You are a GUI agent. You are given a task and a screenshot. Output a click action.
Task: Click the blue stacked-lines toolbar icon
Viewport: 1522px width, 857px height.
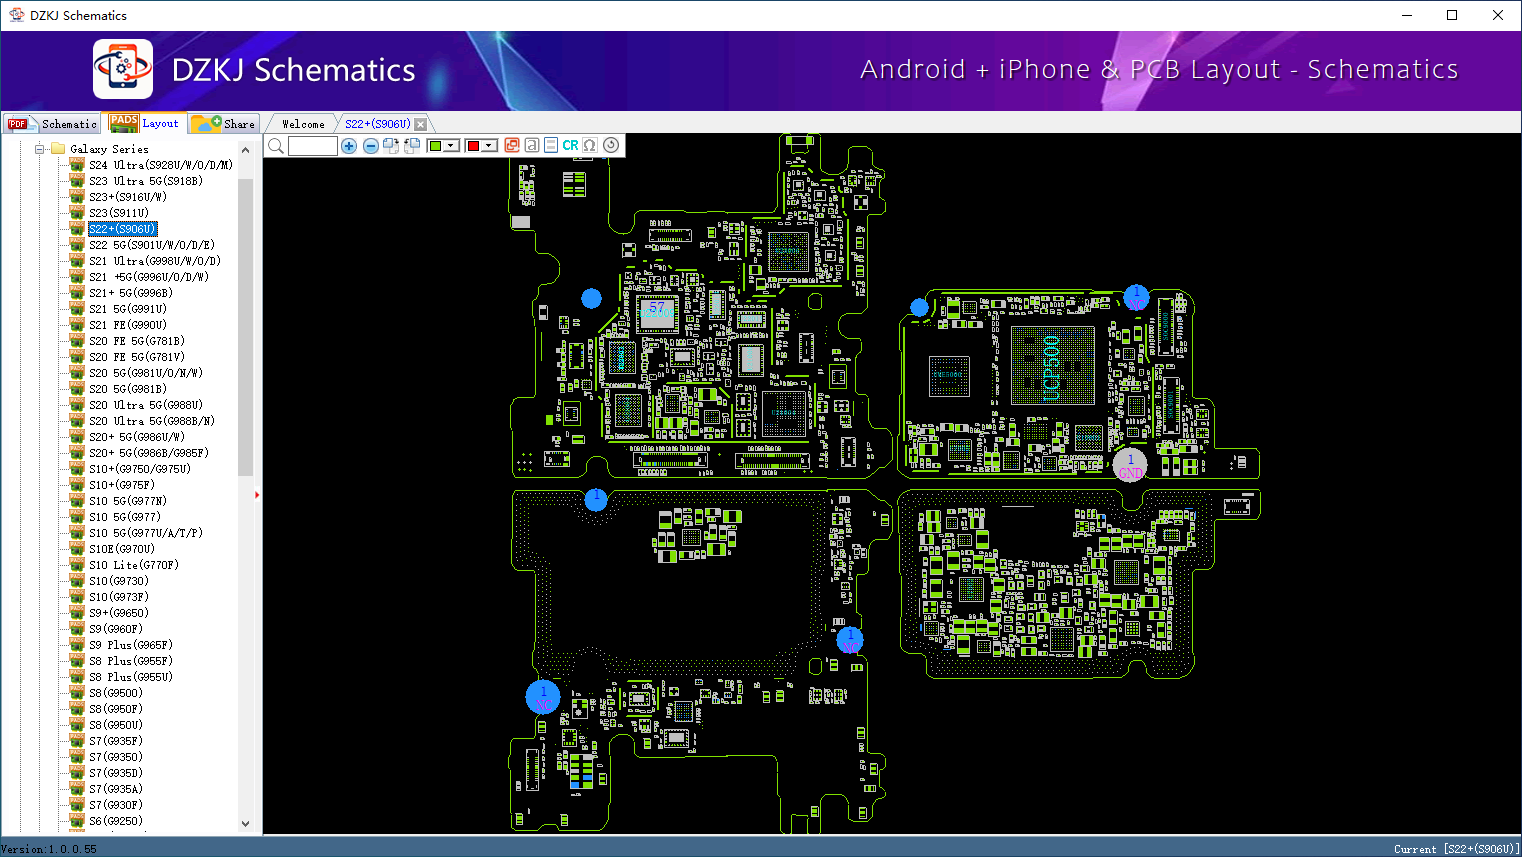(550, 145)
